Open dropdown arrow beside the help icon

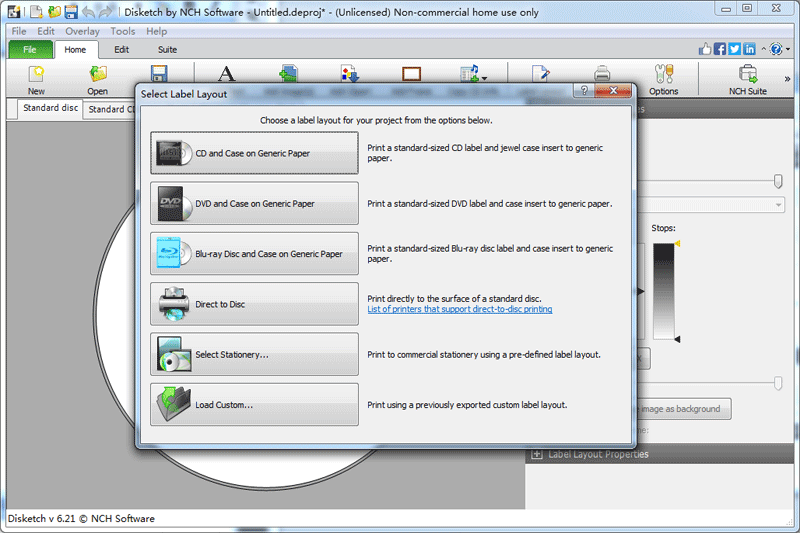click(788, 49)
